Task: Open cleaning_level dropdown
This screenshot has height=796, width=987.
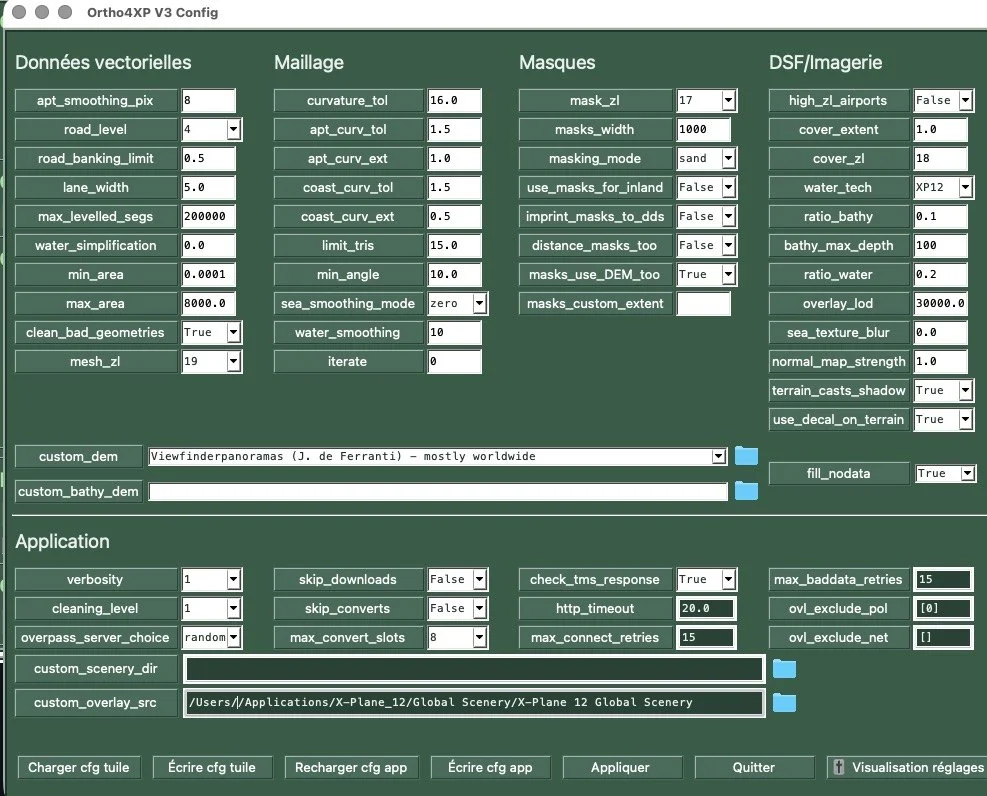Action: point(234,608)
